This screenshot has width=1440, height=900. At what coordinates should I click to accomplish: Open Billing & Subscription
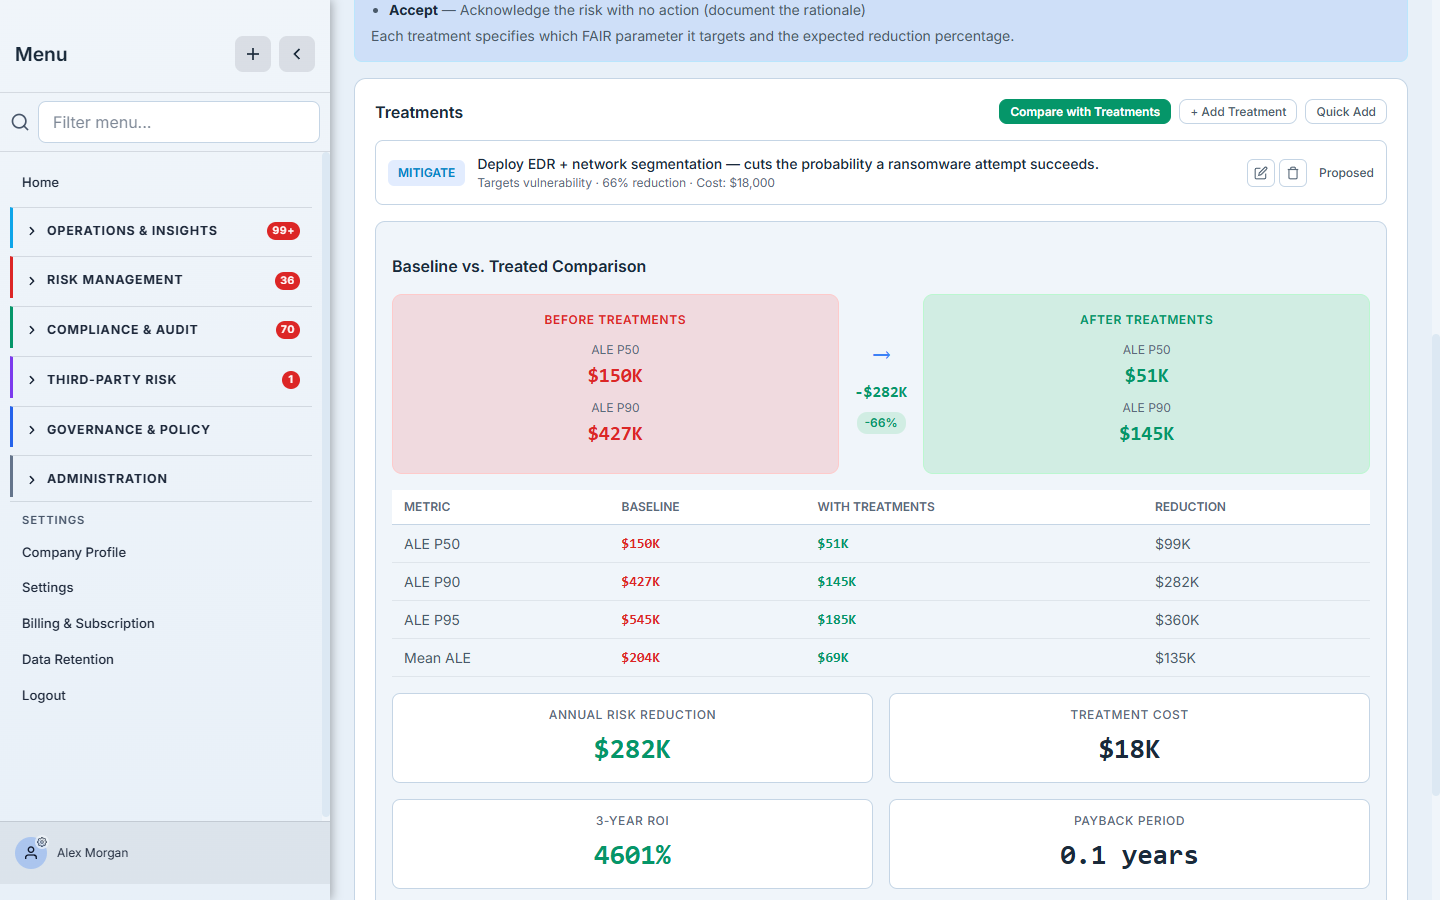88,623
